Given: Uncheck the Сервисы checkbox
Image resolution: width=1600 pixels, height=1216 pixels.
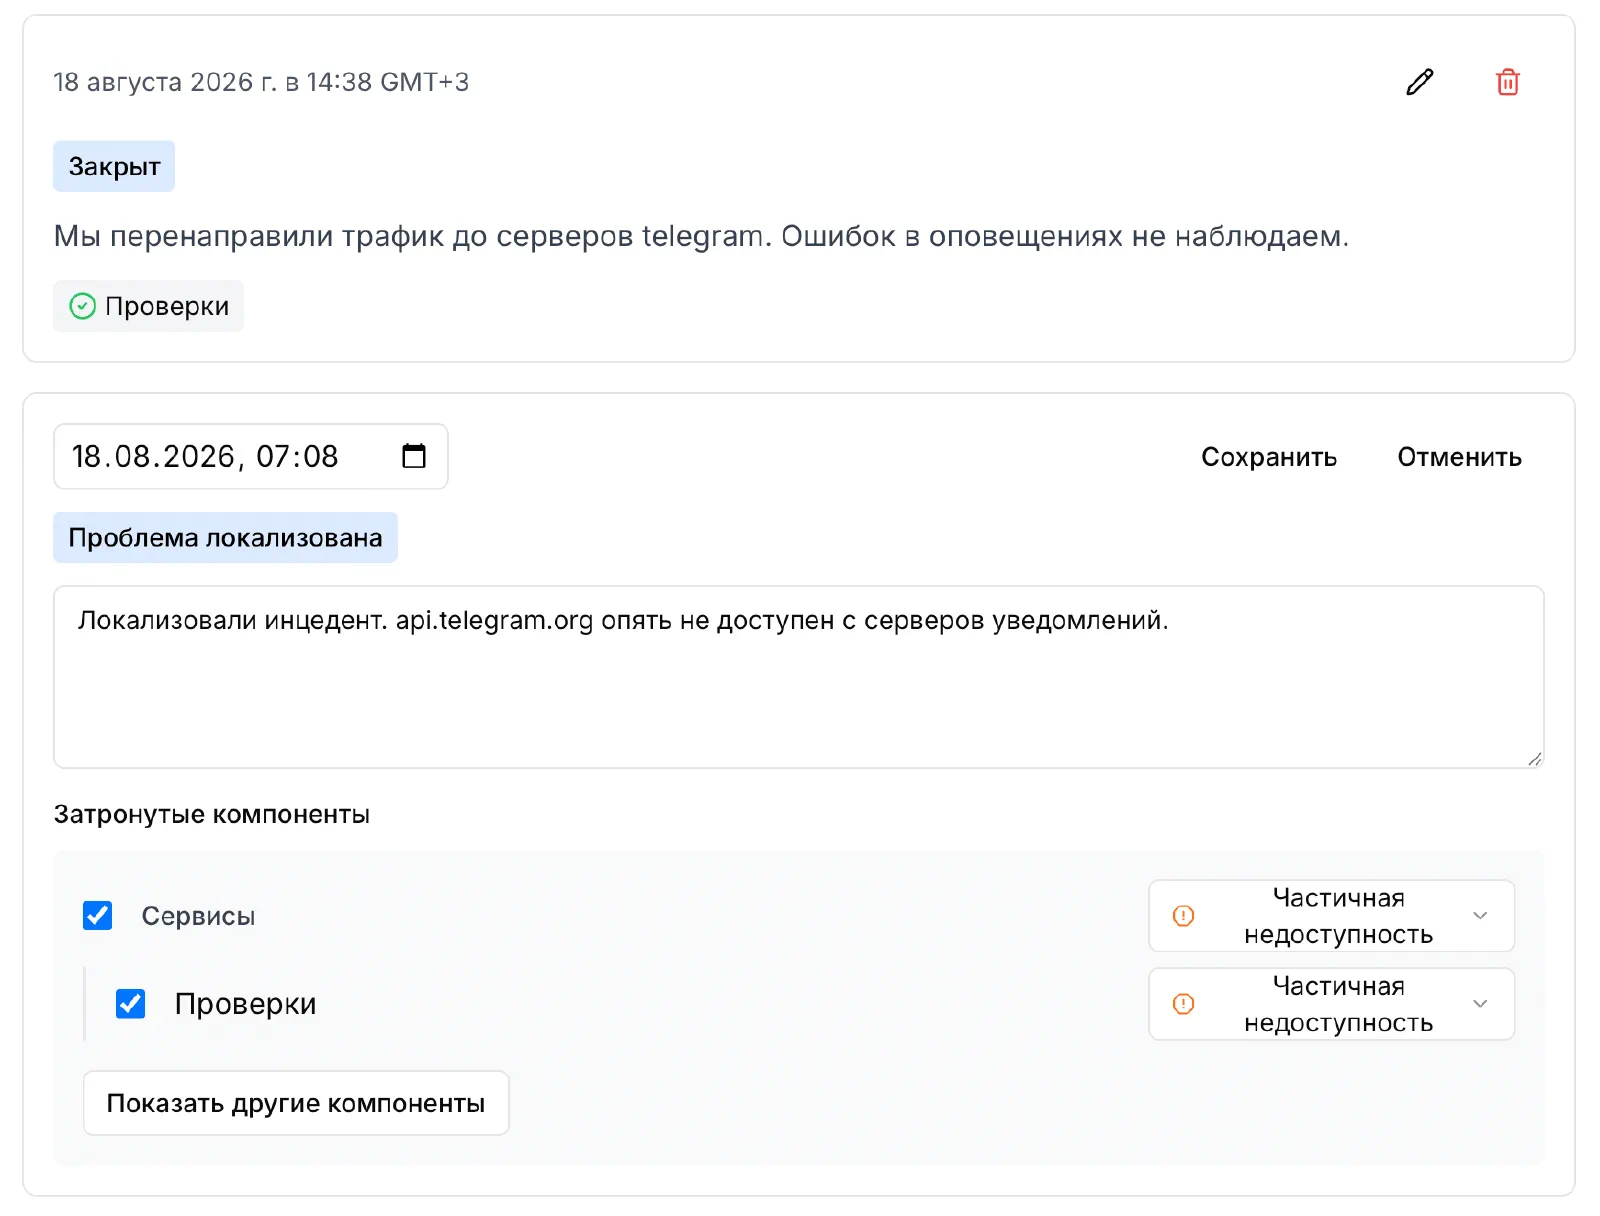Looking at the screenshot, I should pos(98,915).
